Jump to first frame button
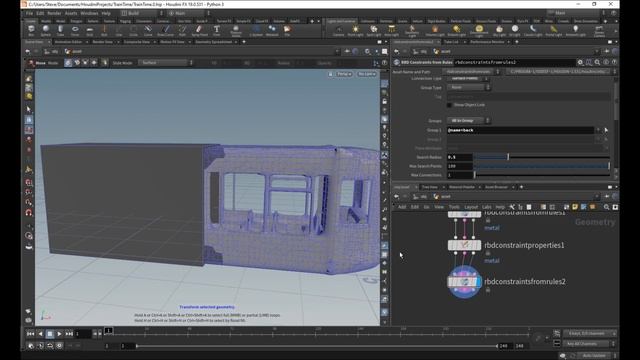This screenshot has height=360, width=640. [x=31, y=334]
